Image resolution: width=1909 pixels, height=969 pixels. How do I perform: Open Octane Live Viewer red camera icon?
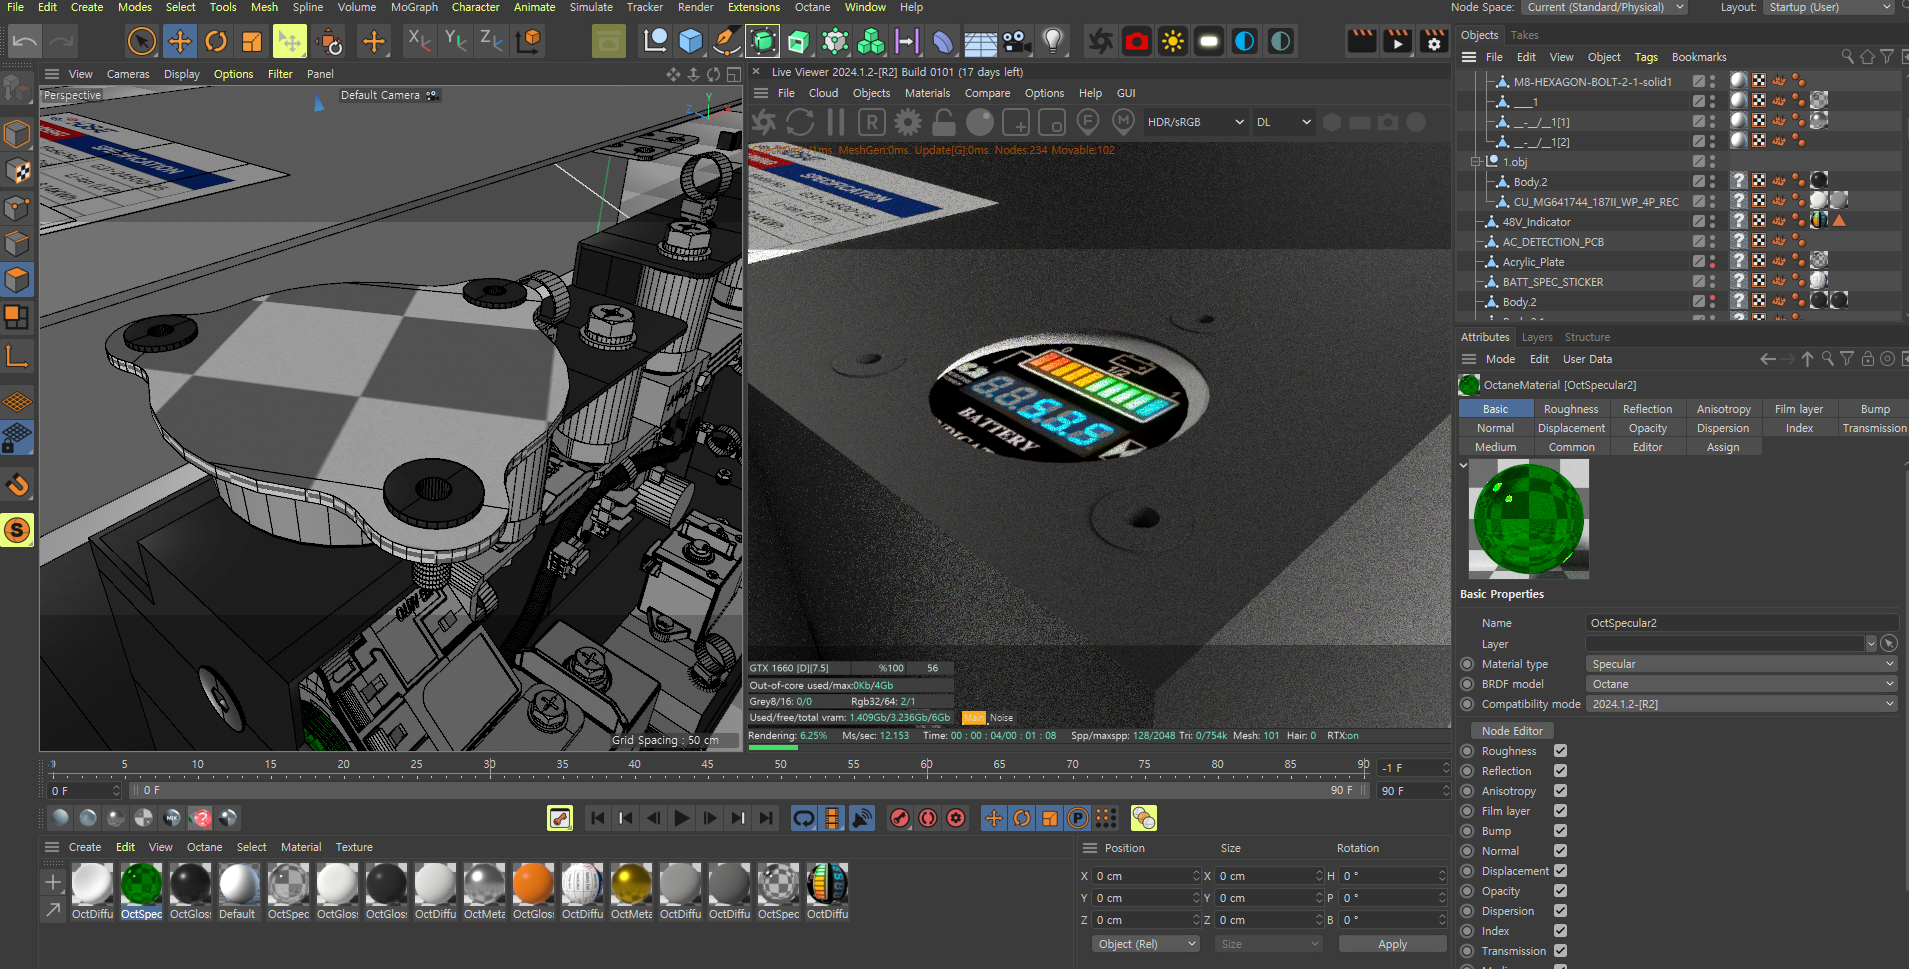1137,41
